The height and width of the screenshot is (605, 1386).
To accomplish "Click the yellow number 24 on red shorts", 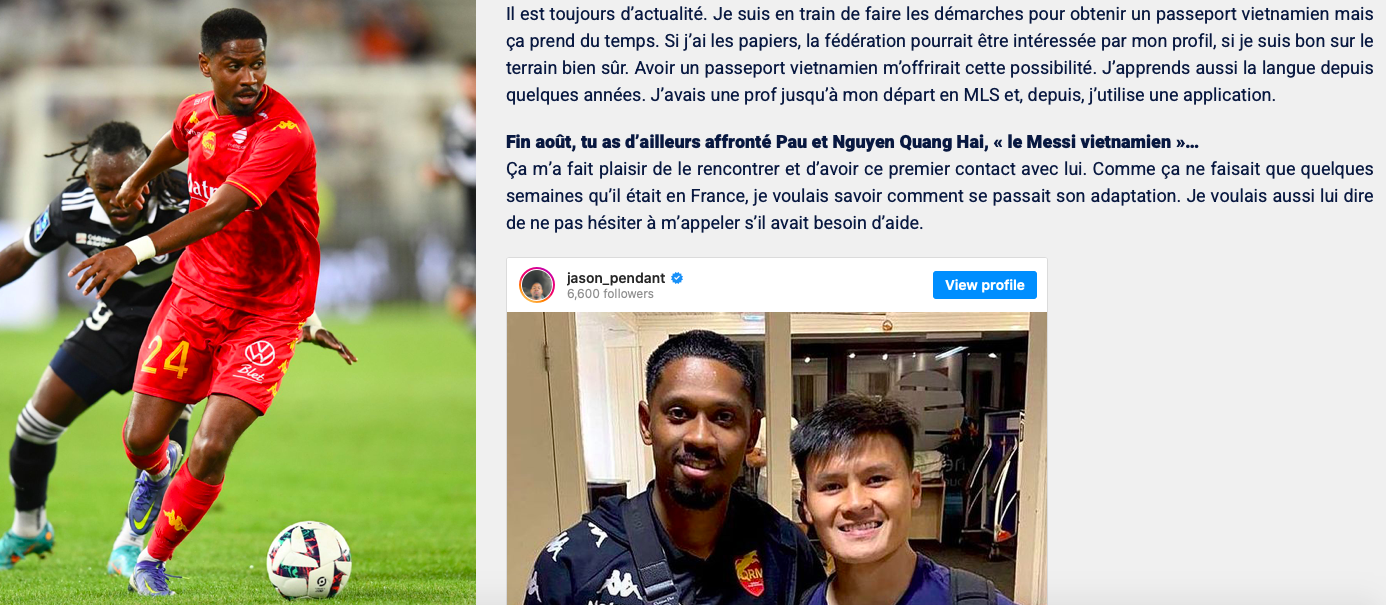I will (165, 358).
